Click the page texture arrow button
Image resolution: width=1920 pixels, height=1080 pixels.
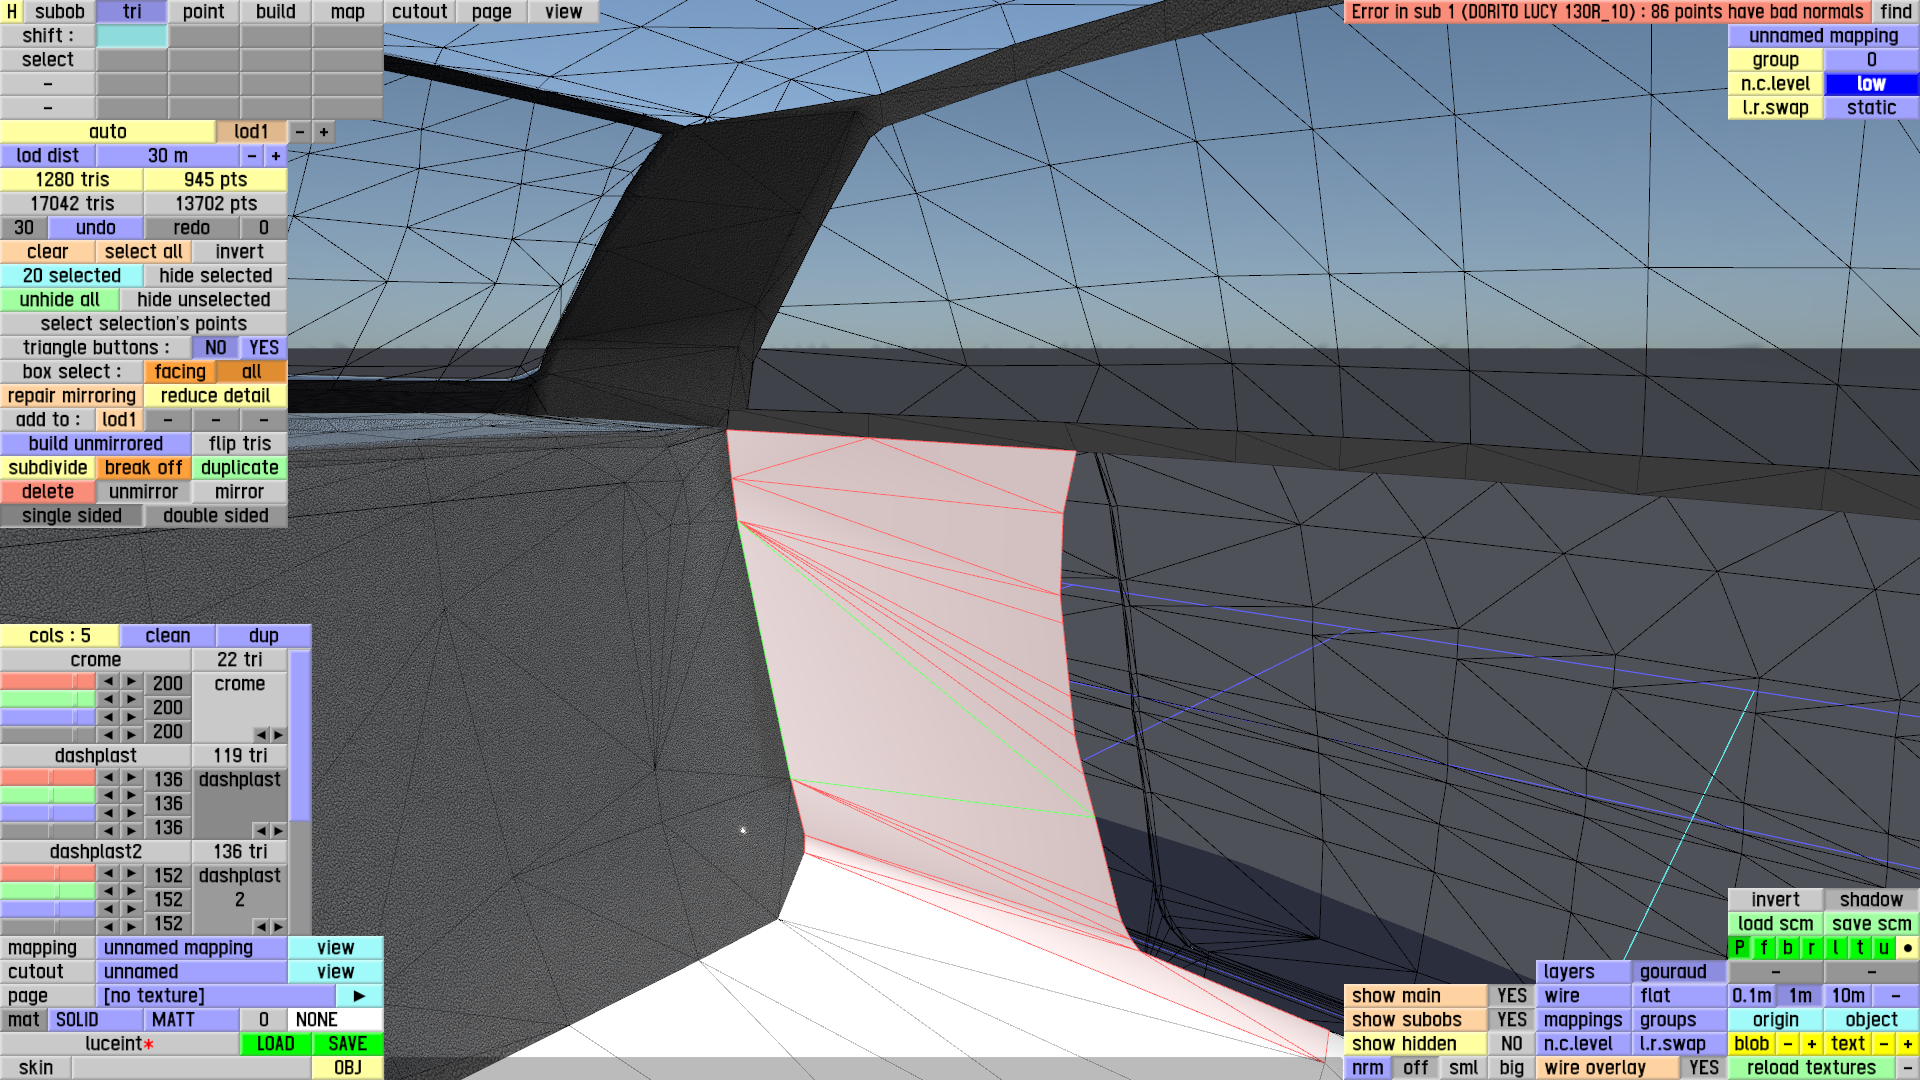(x=359, y=996)
